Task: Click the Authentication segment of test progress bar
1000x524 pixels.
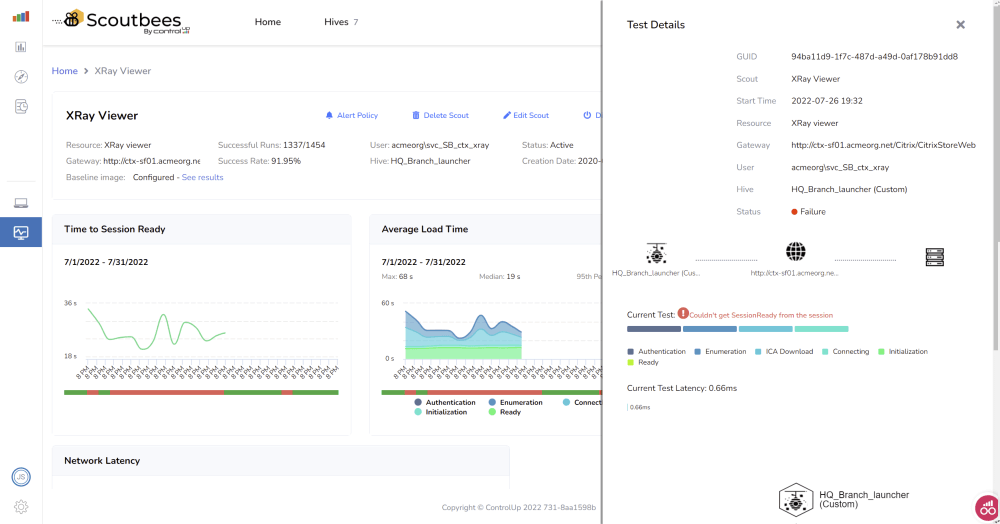Action: [x=653, y=328]
